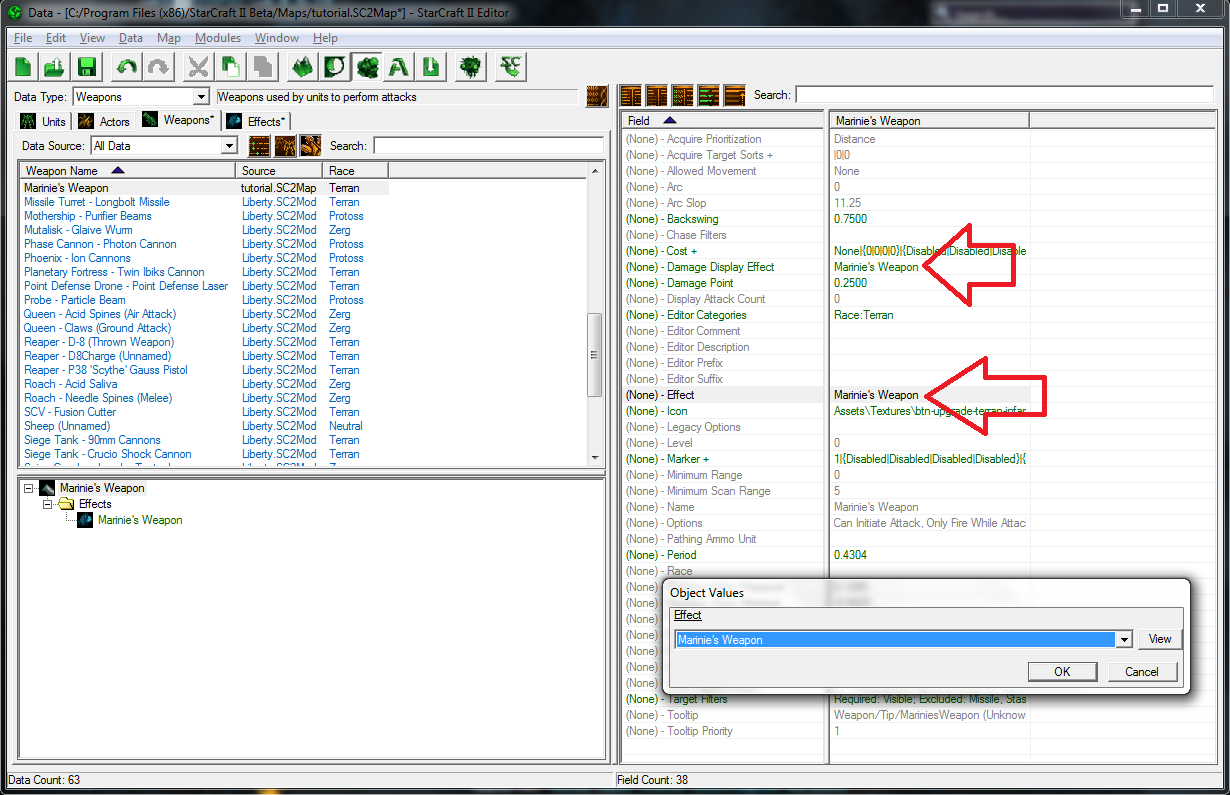Screen dimensions: 1230x795
Task: Click the green creature toolbar icon
Action: coord(470,67)
